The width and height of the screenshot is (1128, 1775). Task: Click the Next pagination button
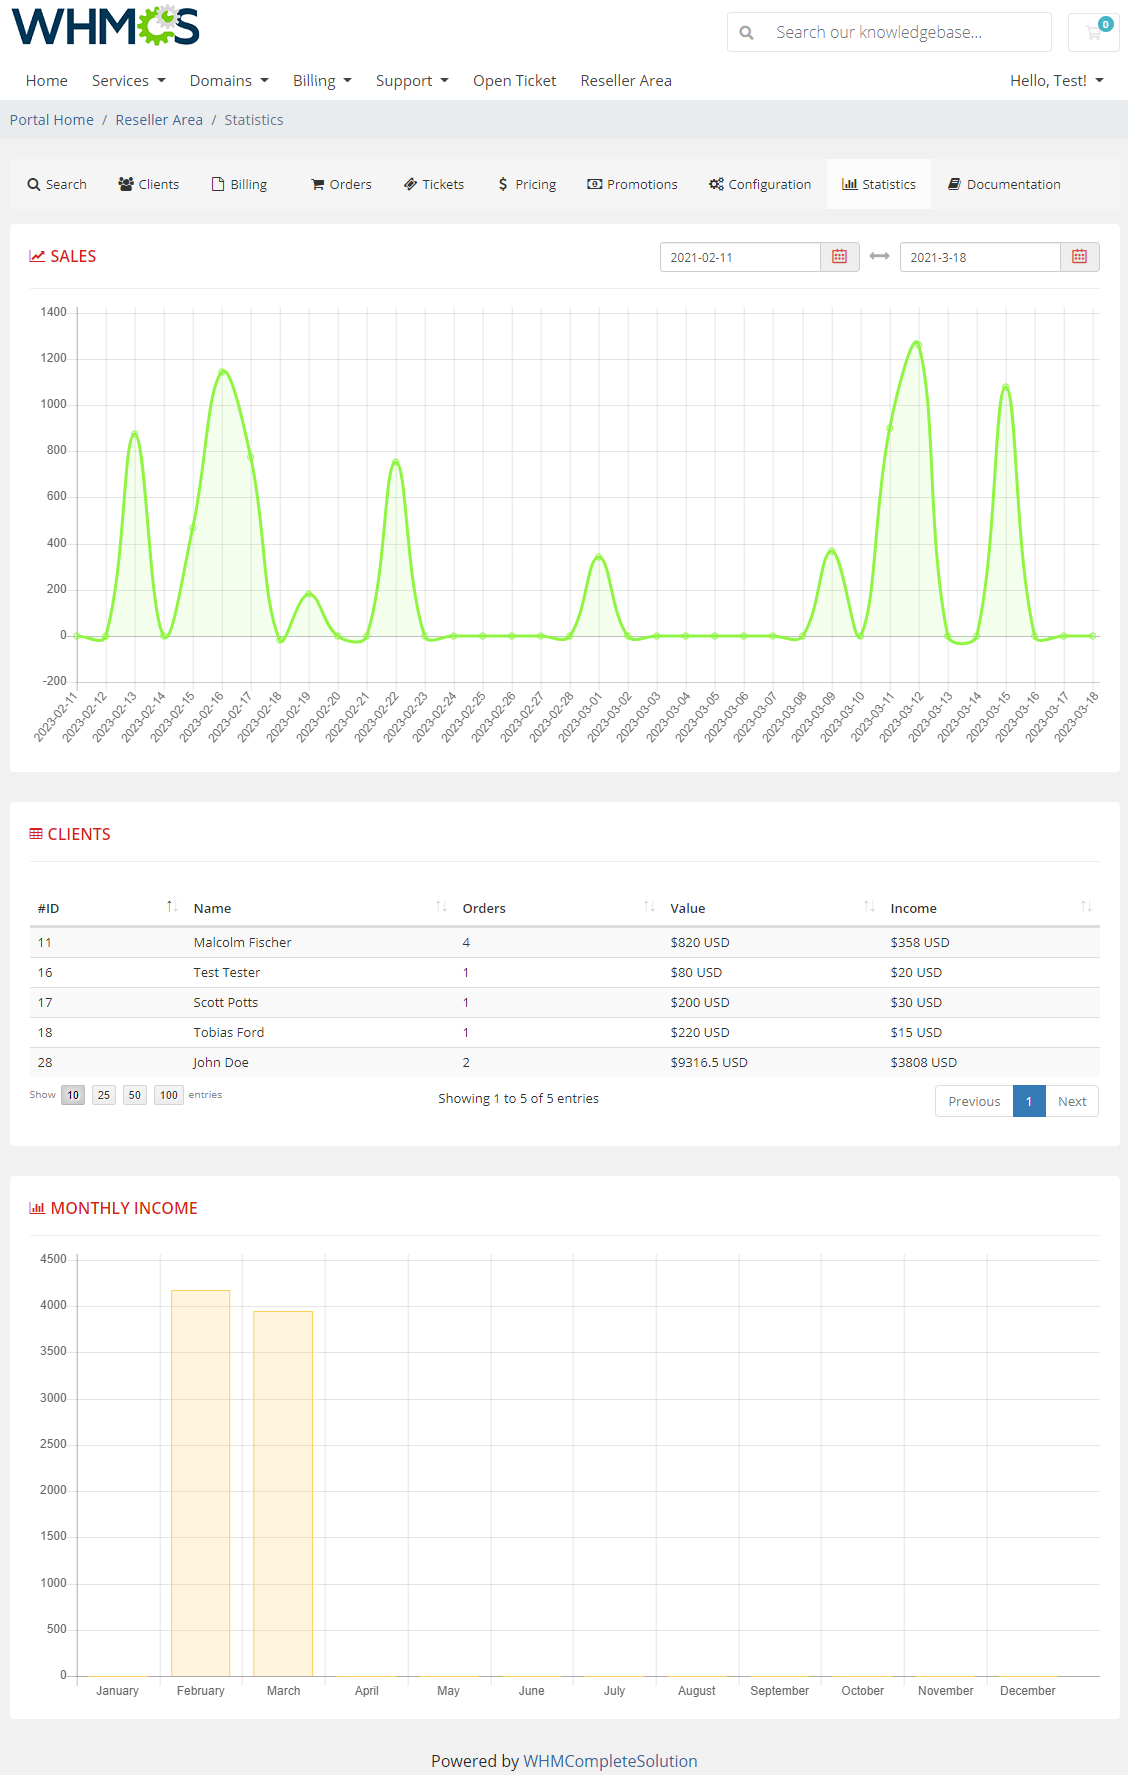[1072, 1101]
